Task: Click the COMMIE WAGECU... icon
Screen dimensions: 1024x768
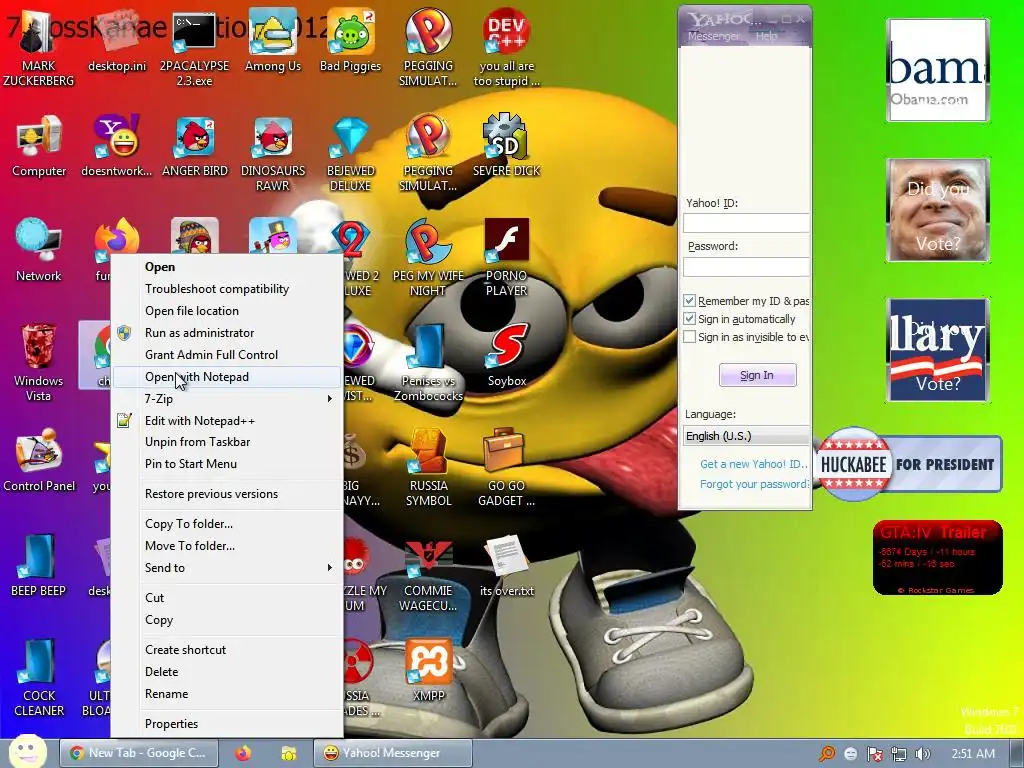Action: 428,575
